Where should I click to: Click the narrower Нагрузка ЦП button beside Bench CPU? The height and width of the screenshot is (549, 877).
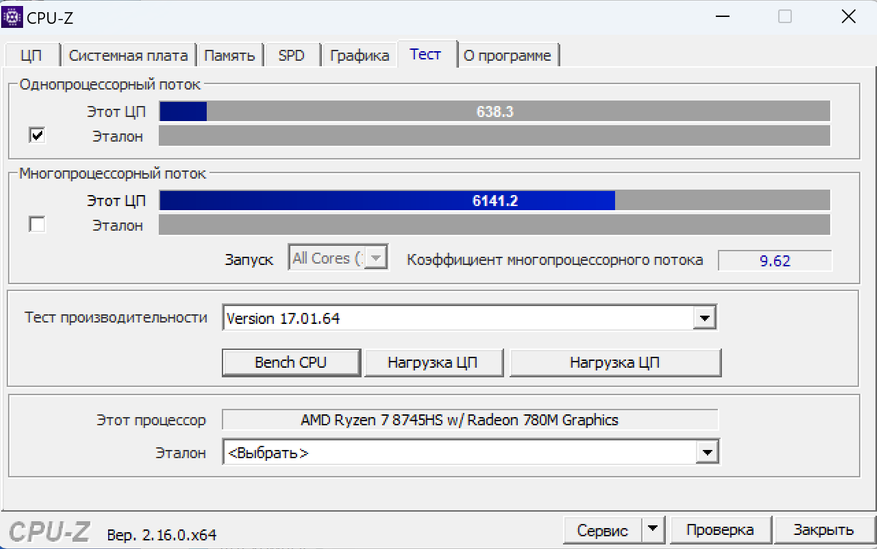433,363
